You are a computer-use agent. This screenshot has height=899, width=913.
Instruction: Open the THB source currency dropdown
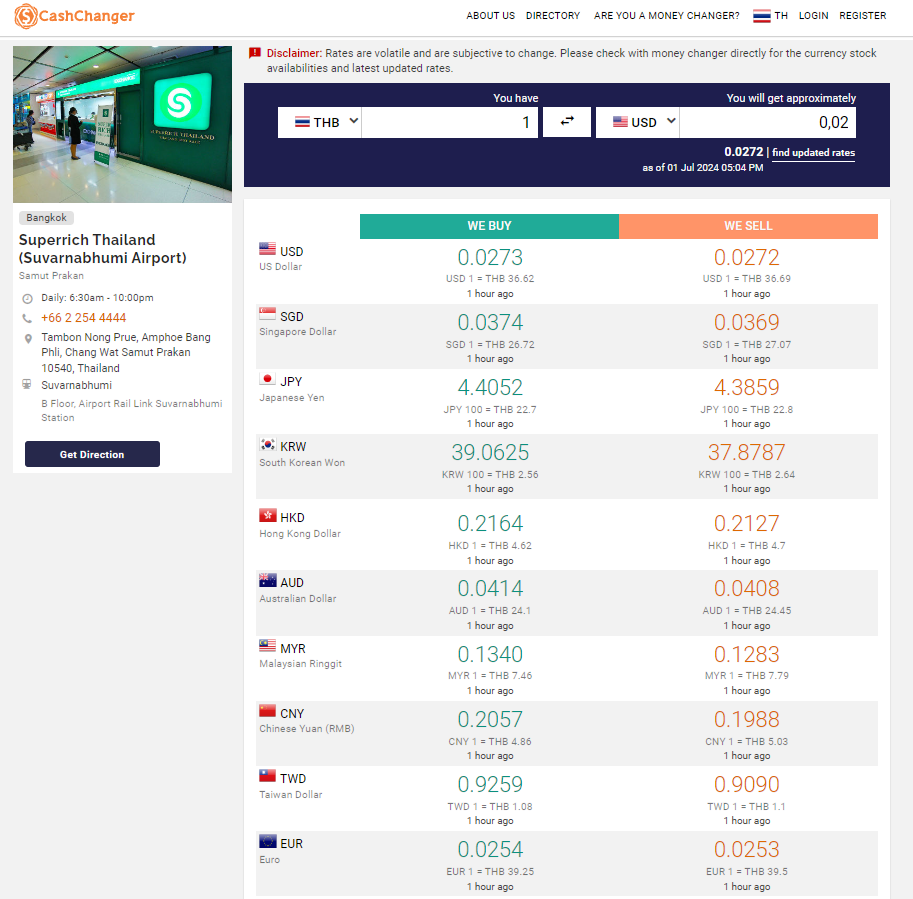[x=319, y=122]
